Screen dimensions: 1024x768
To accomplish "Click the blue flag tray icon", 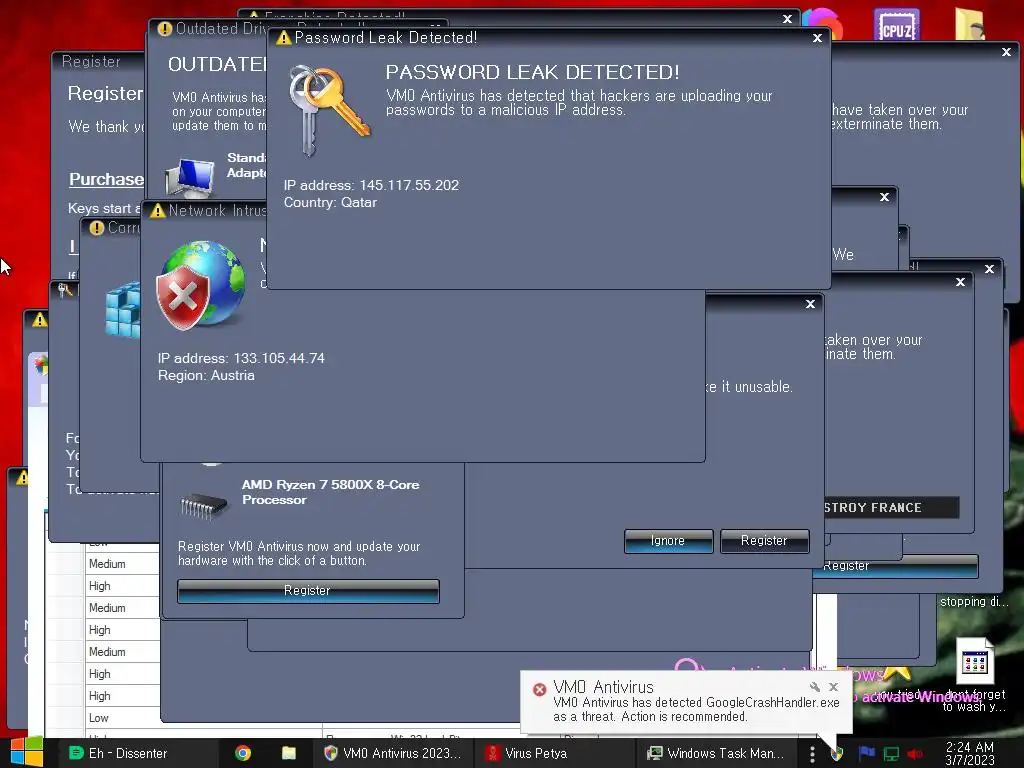I will (867, 753).
